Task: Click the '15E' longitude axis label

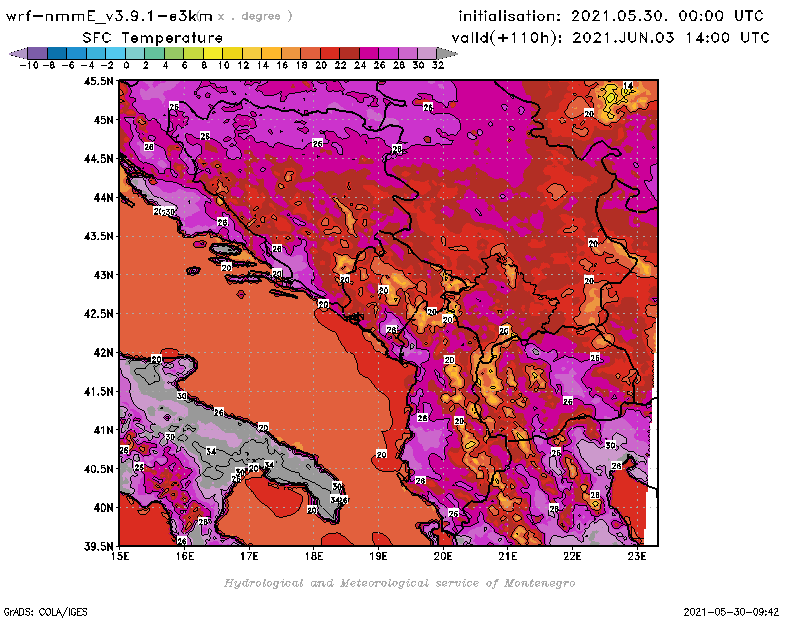Action: (x=120, y=556)
